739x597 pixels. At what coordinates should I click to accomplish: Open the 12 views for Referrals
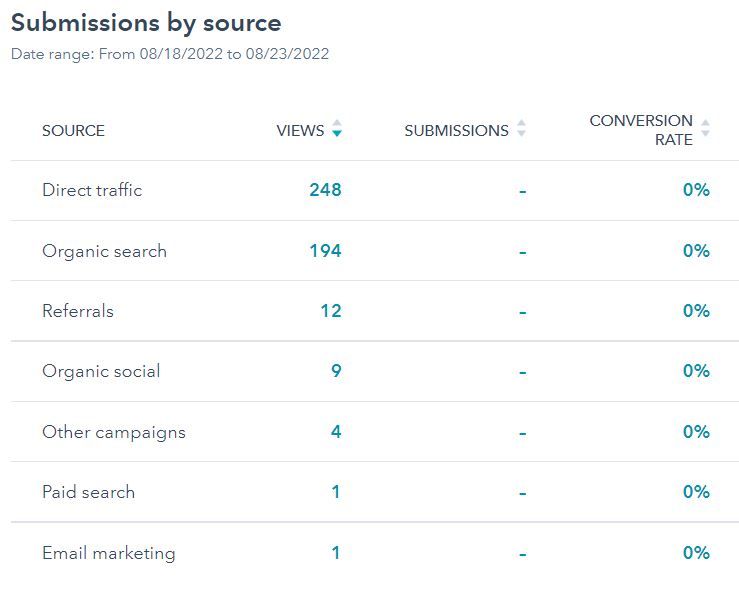[331, 311]
